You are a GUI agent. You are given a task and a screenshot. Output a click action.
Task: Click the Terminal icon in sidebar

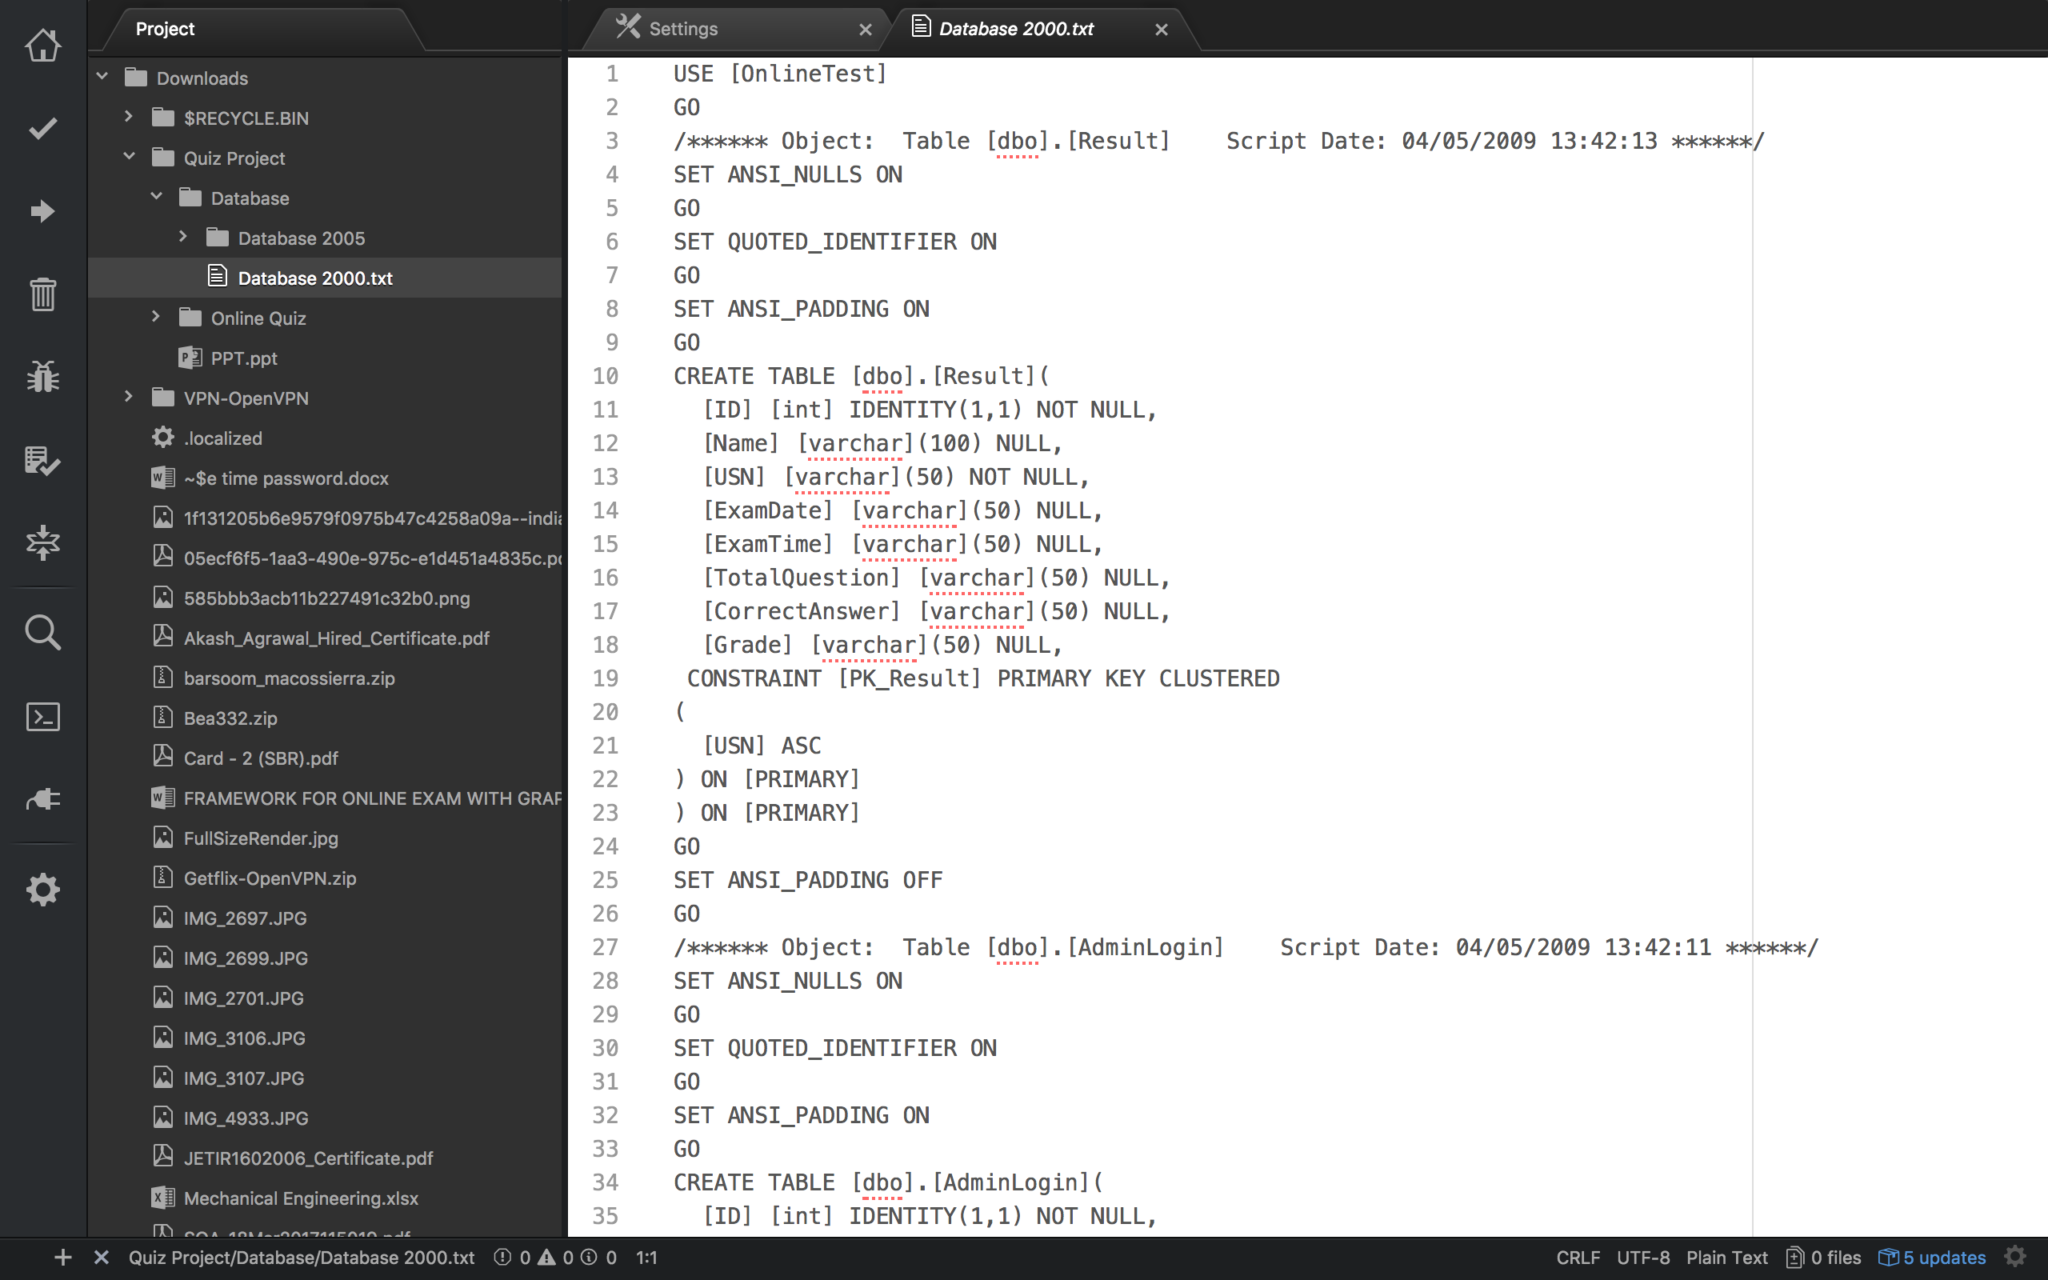click(43, 715)
